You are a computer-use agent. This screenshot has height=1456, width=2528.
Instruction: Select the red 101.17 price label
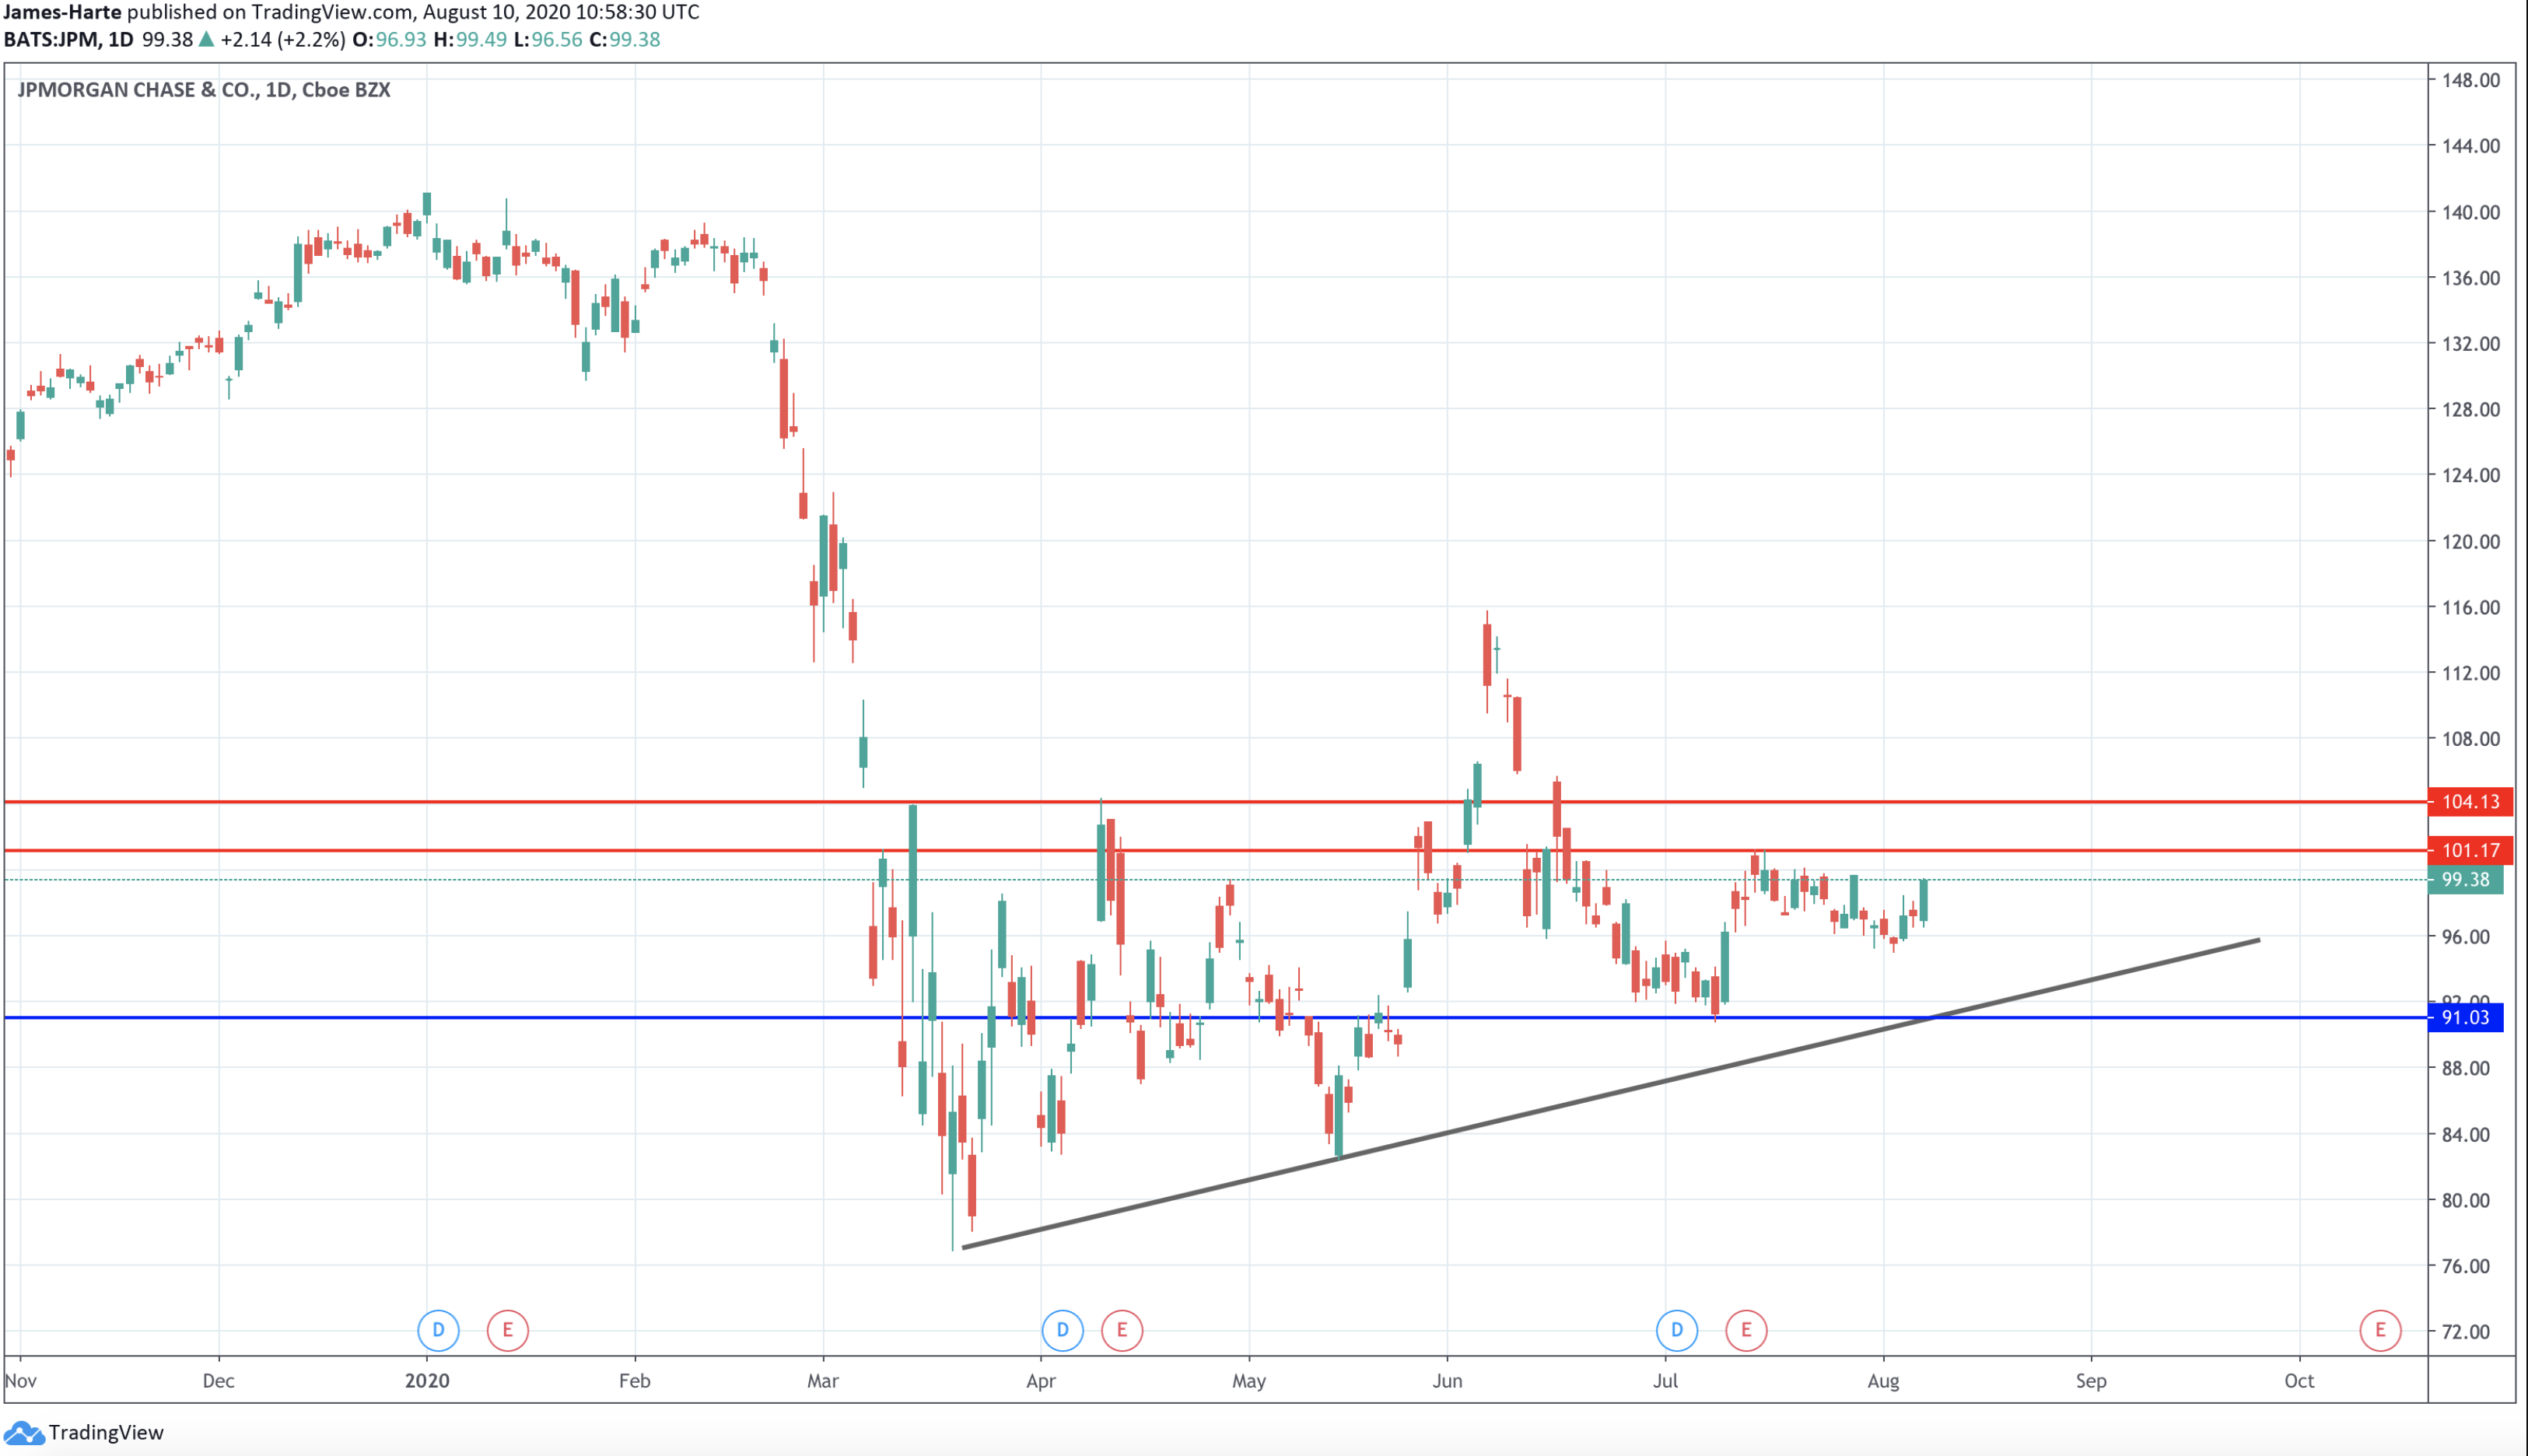click(x=2469, y=851)
